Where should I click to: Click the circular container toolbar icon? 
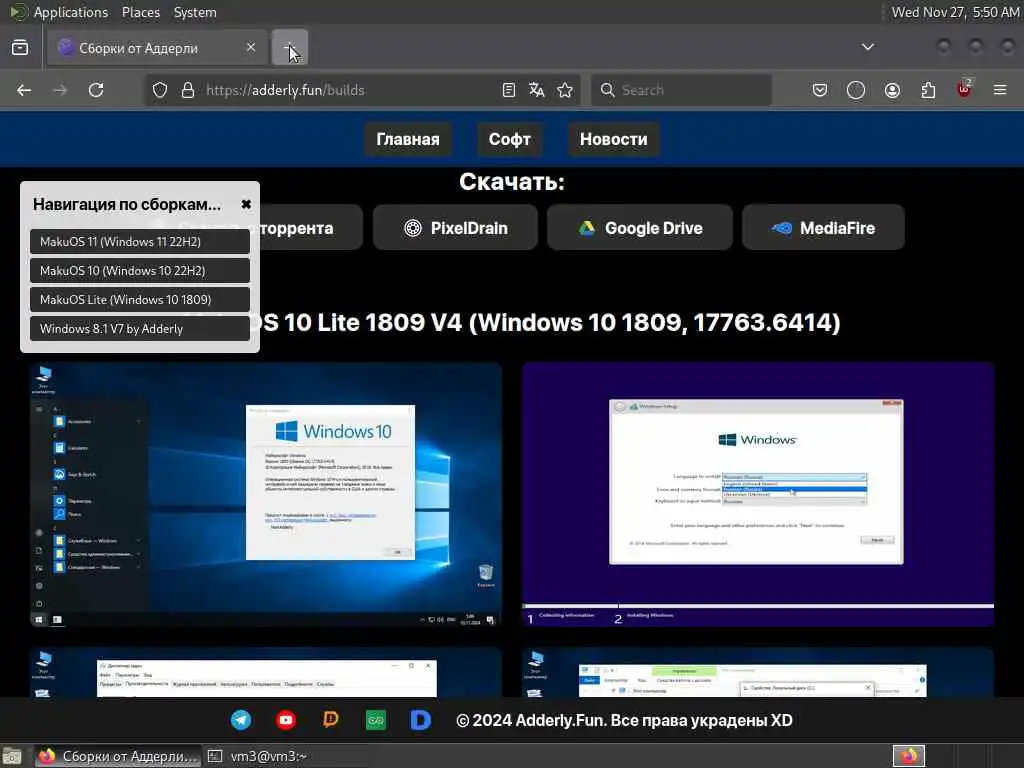(856, 90)
